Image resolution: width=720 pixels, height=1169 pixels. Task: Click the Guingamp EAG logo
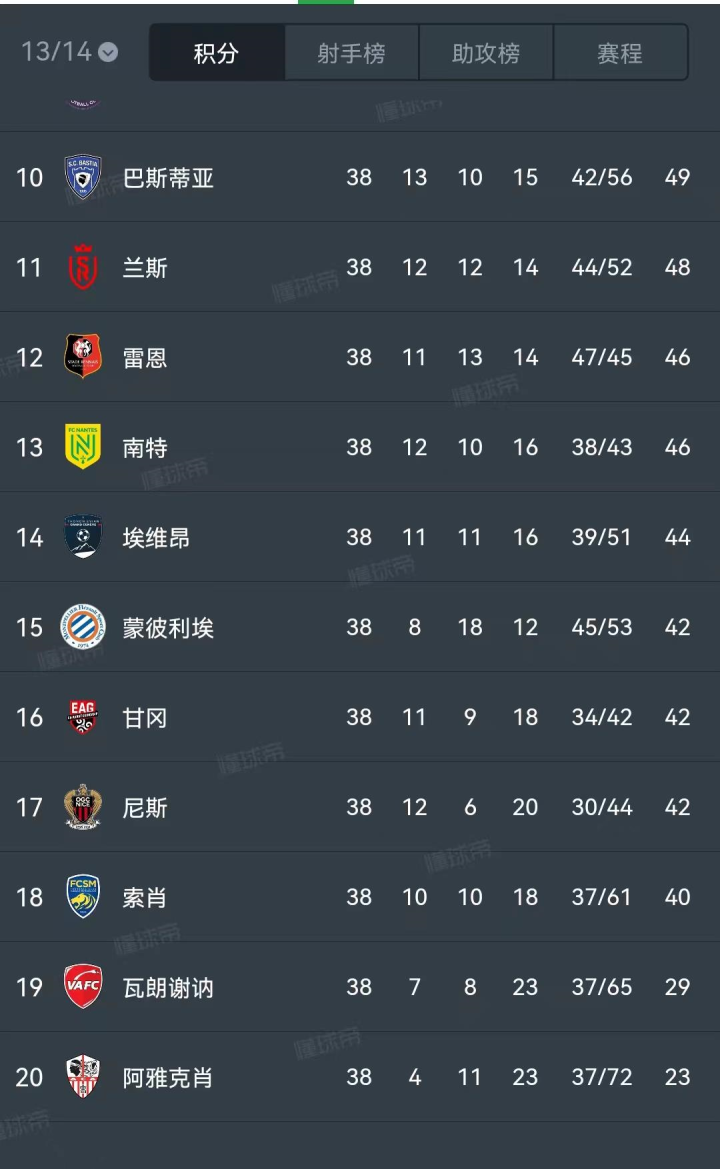click(83, 717)
